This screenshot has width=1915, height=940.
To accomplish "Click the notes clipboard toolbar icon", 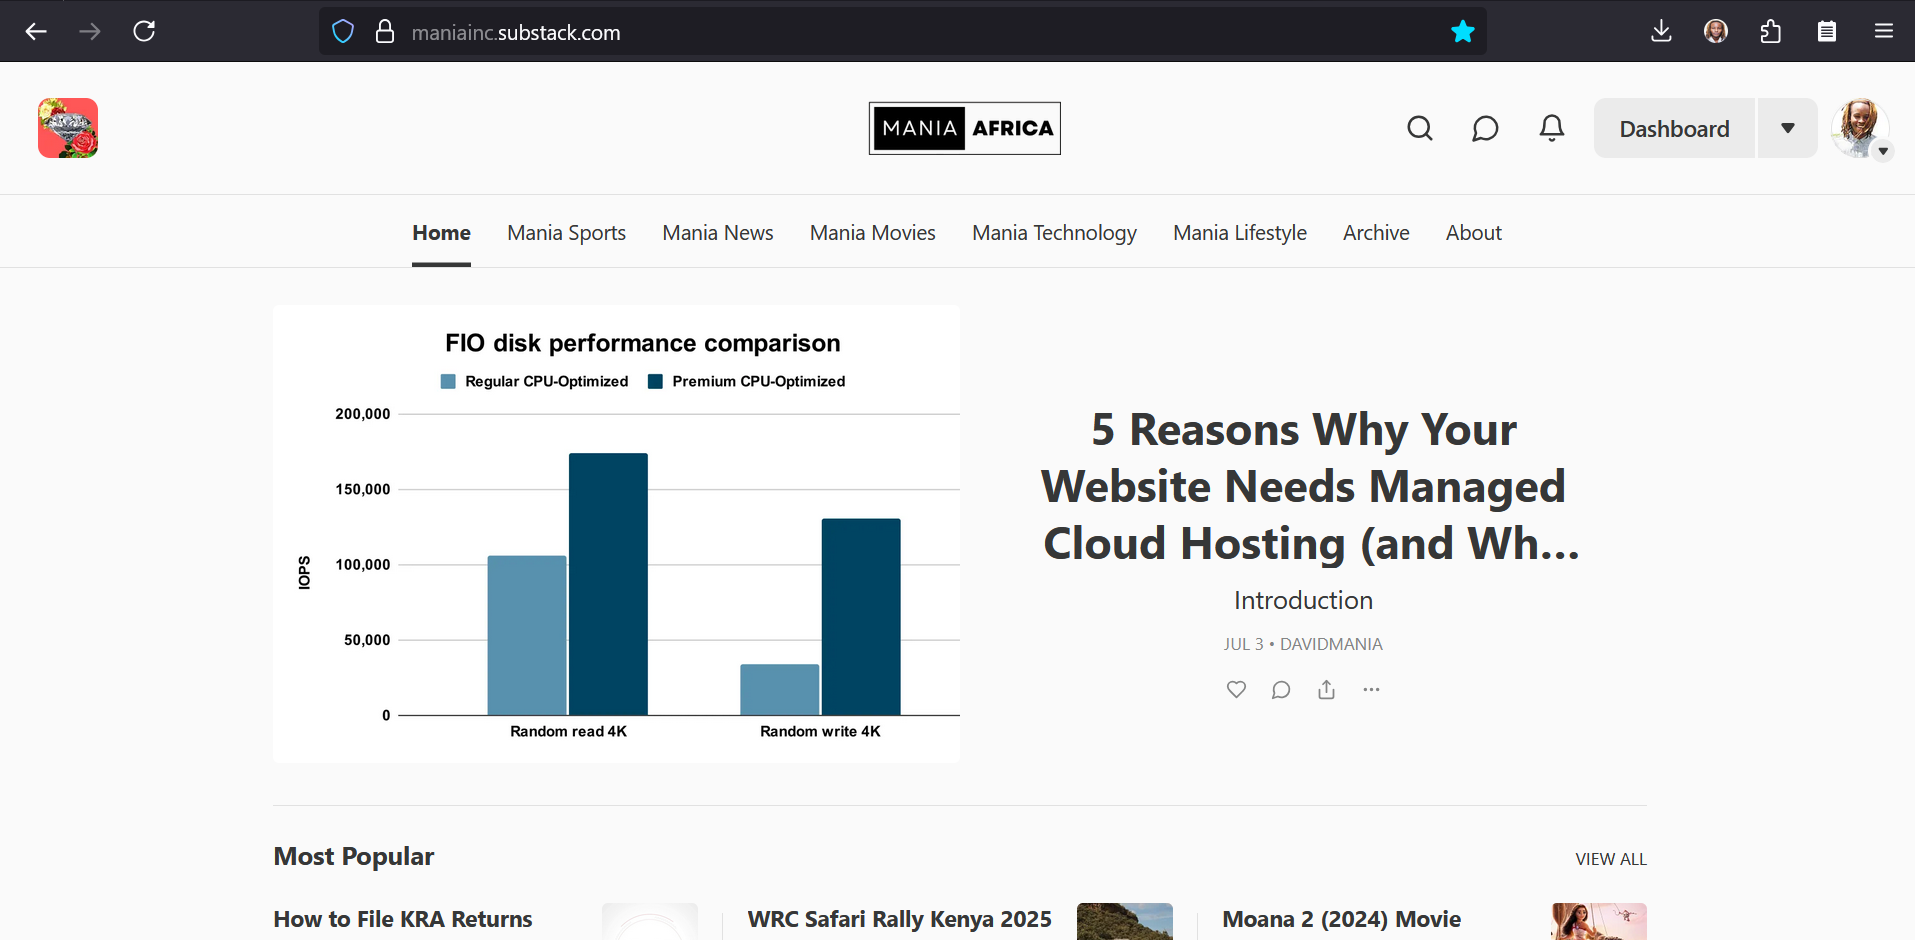I will [x=1827, y=32].
